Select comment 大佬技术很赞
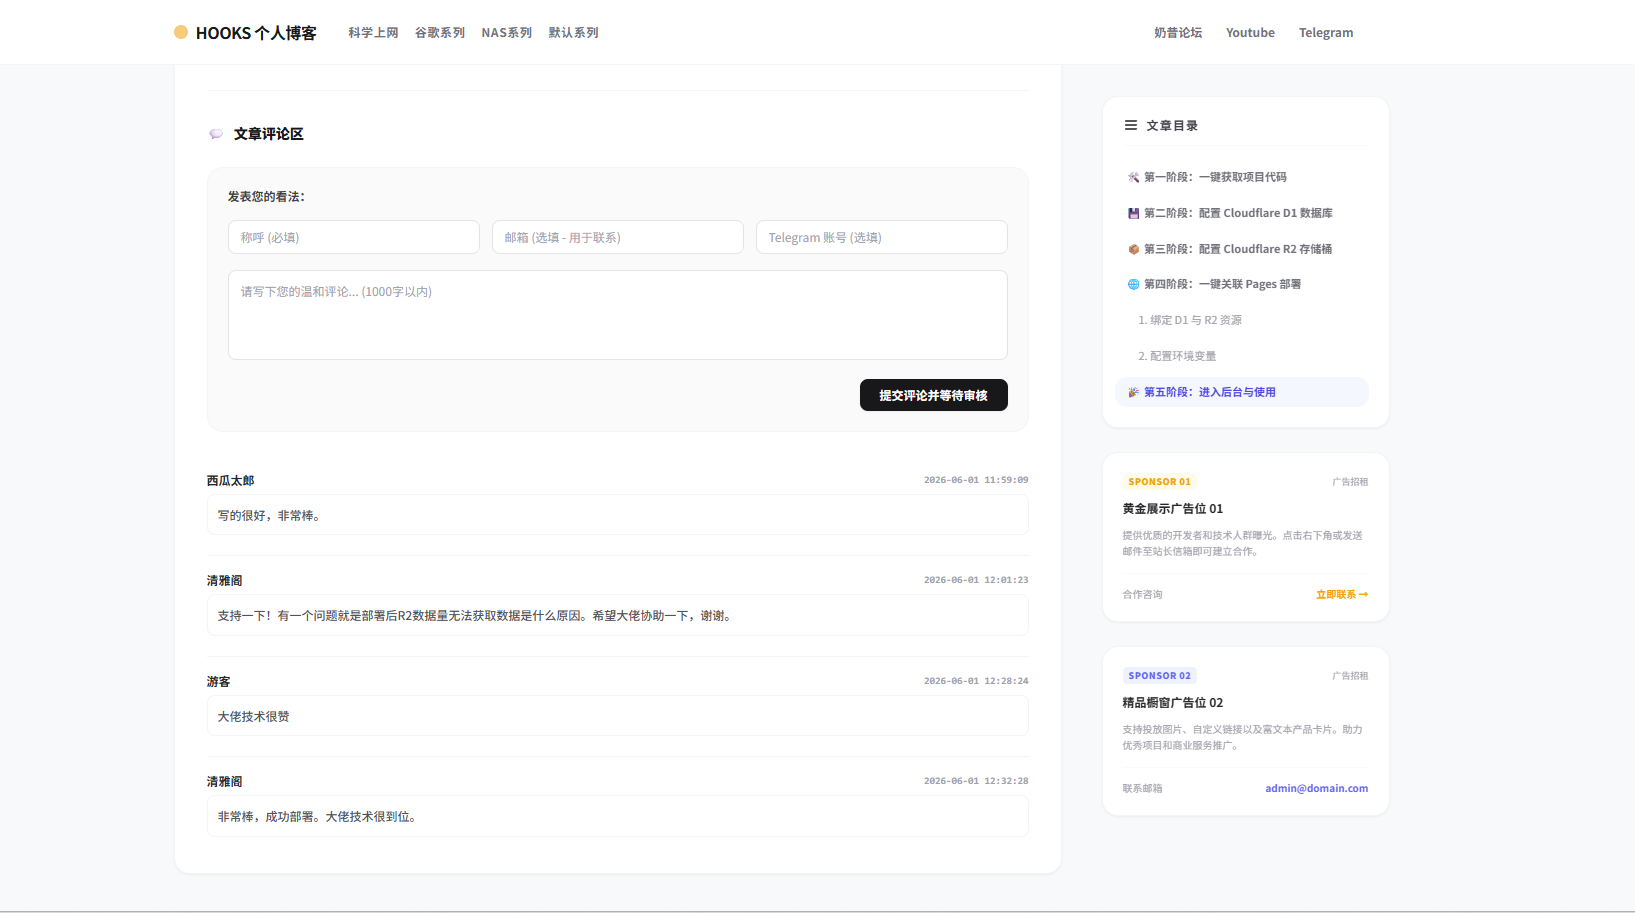 pyautogui.click(x=254, y=717)
